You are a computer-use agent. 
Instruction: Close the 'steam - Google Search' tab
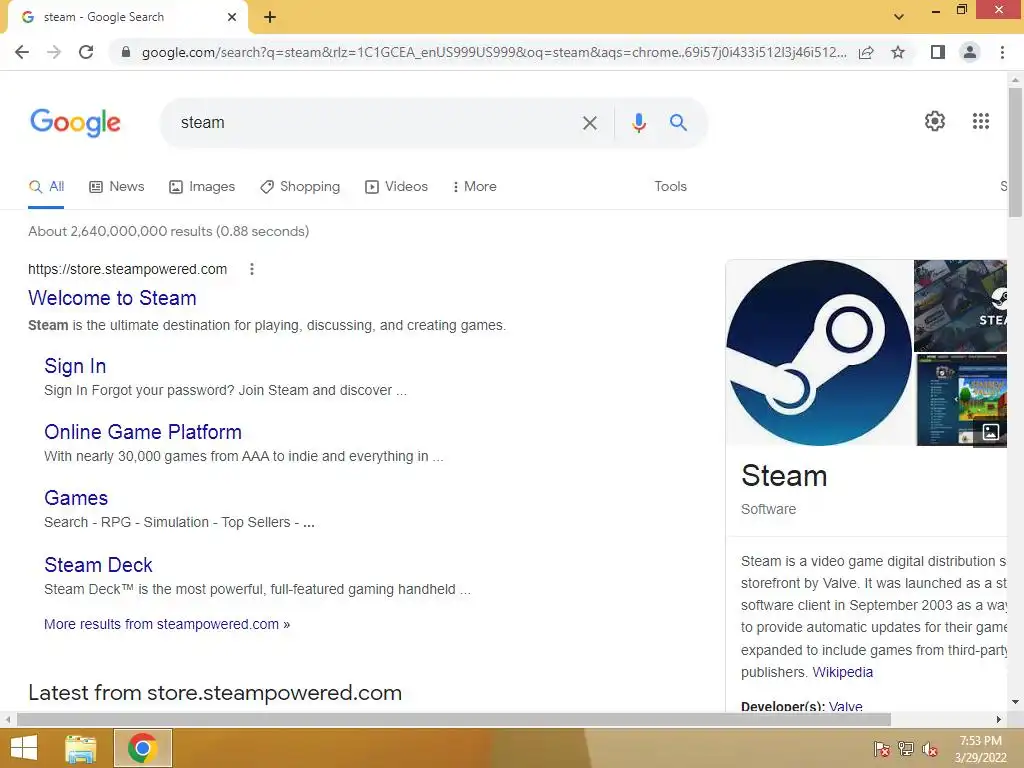(x=232, y=17)
